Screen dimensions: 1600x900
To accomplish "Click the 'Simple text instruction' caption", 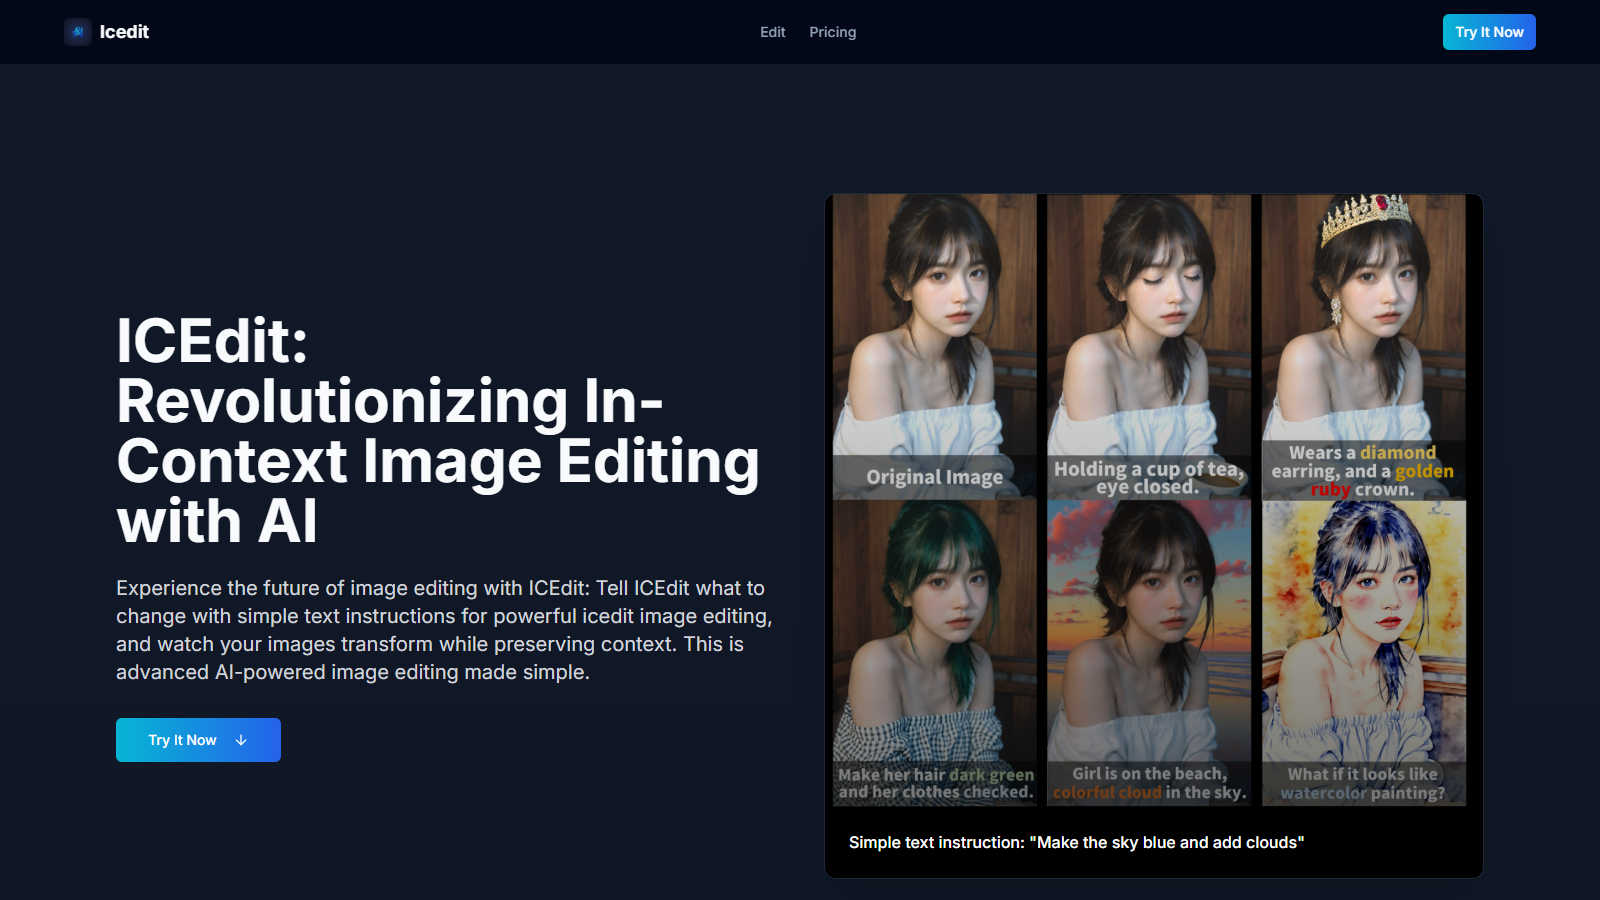I will 1076,842.
